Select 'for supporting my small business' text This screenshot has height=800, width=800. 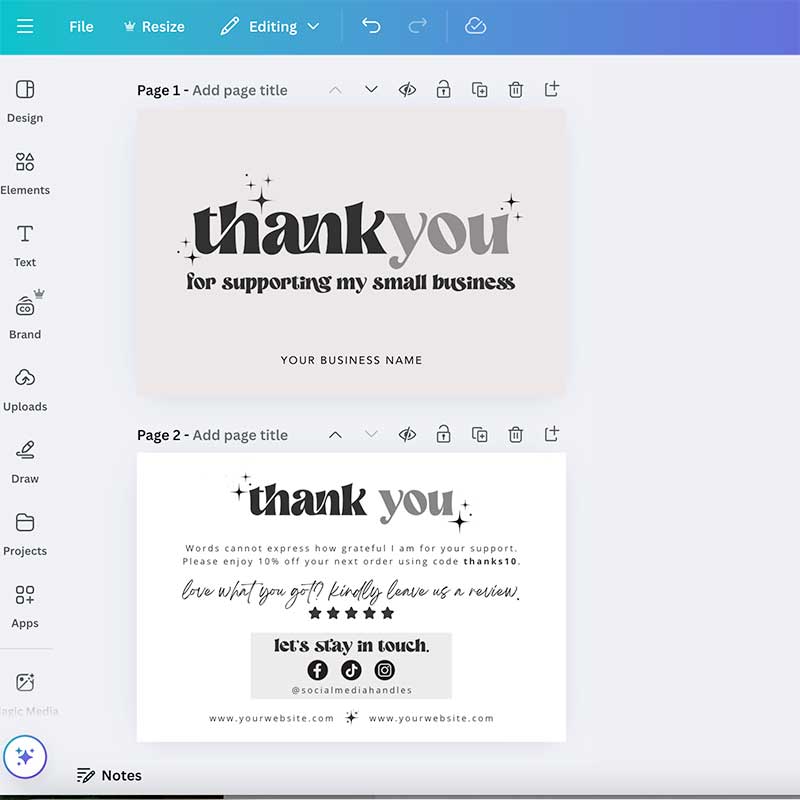pyautogui.click(x=351, y=283)
